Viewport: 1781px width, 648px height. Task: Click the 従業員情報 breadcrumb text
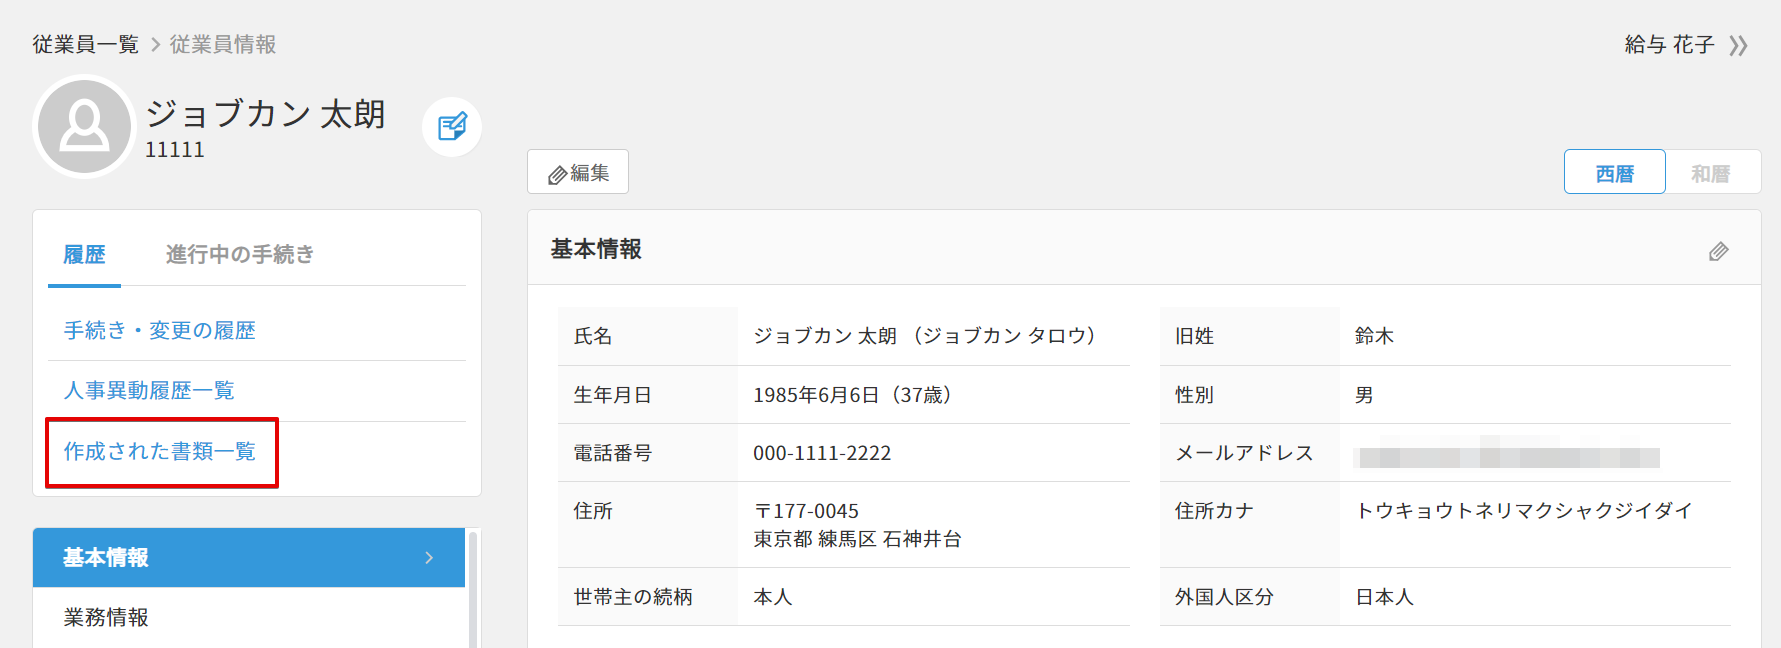[x=223, y=45]
